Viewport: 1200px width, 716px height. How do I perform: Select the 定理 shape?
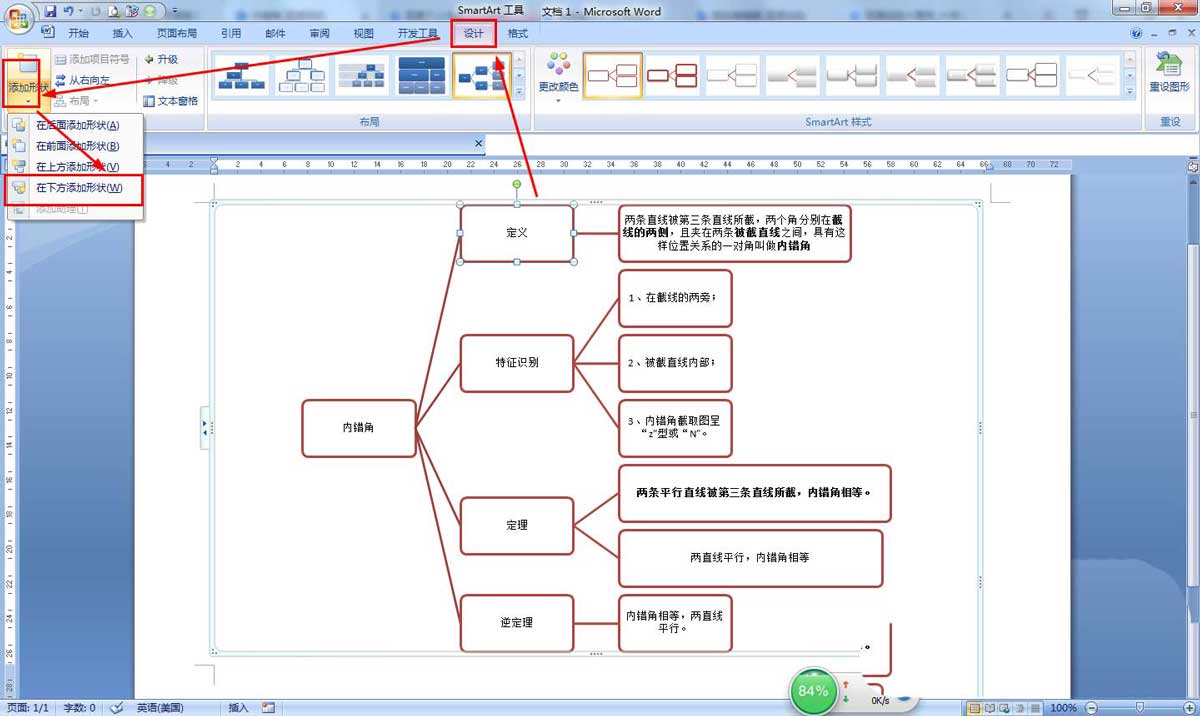click(517, 525)
